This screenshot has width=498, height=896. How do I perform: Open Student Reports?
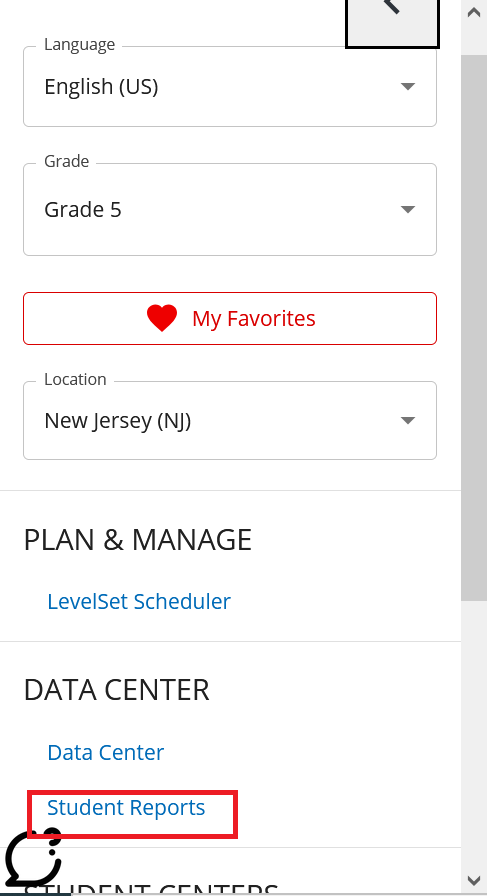126,807
